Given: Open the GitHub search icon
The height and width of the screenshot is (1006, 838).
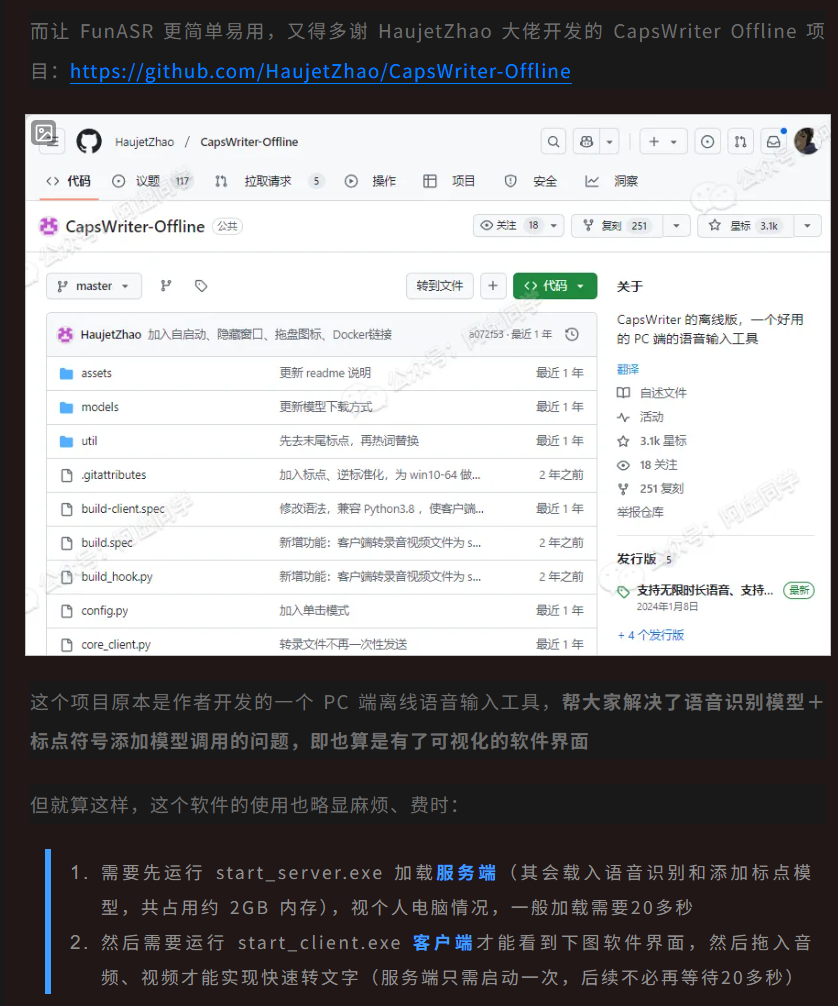Looking at the screenshot, I should [x=553, y=142].
